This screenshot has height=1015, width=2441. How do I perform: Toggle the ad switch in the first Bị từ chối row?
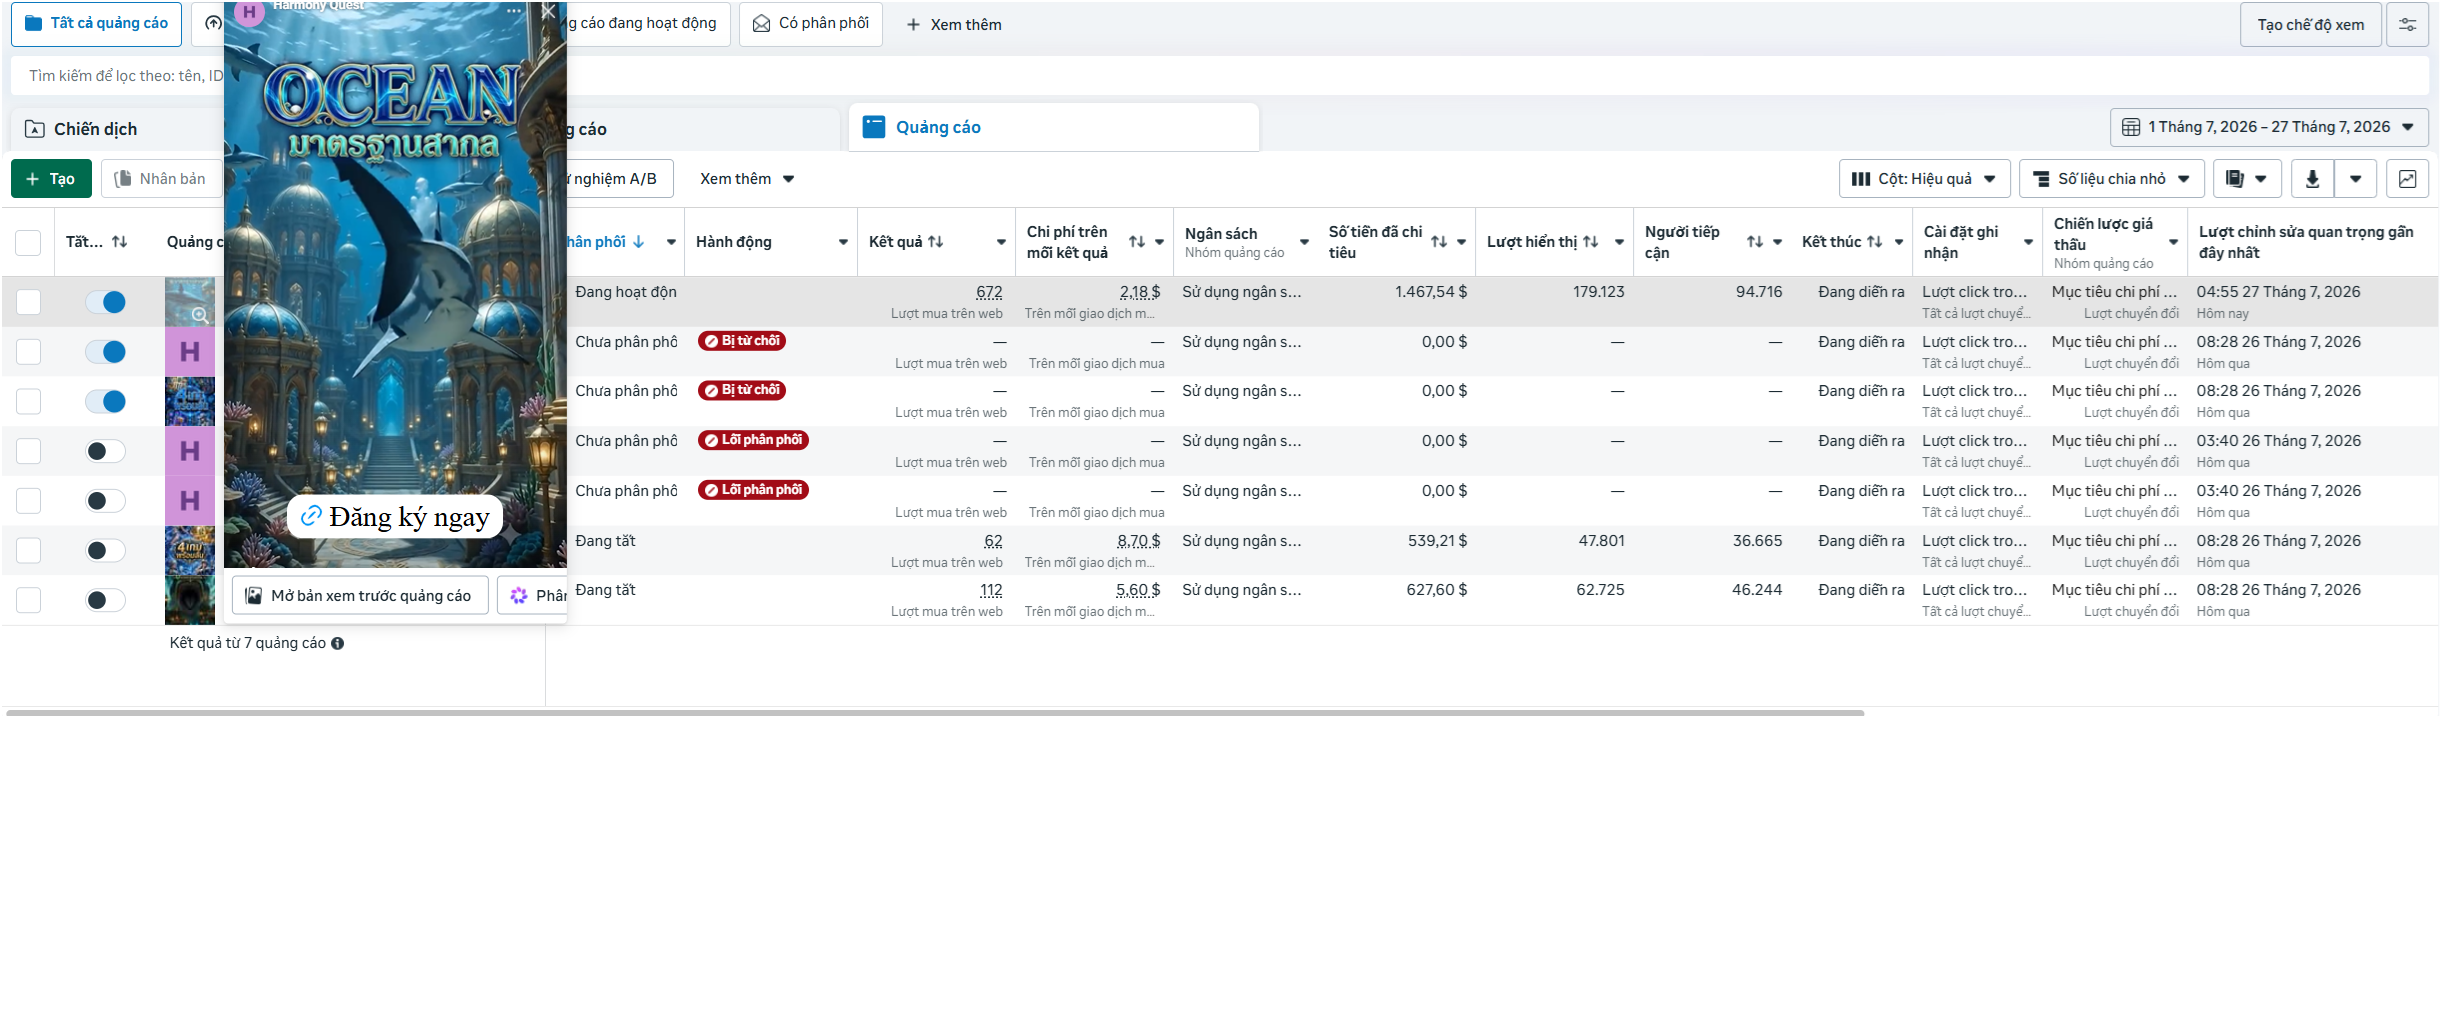[105, 352]
